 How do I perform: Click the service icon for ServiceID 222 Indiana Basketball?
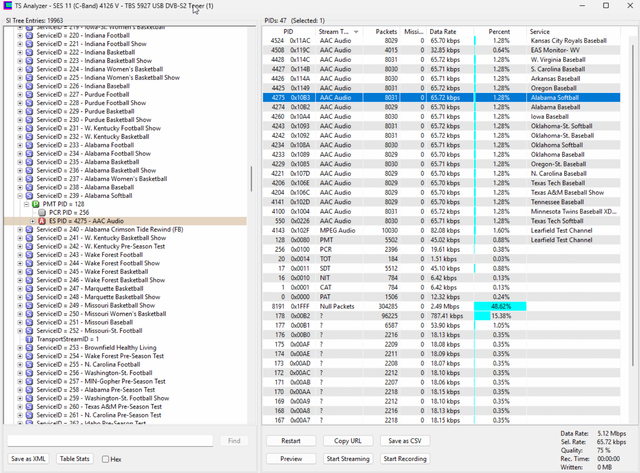pyautogui.click(x=29, y=52)
